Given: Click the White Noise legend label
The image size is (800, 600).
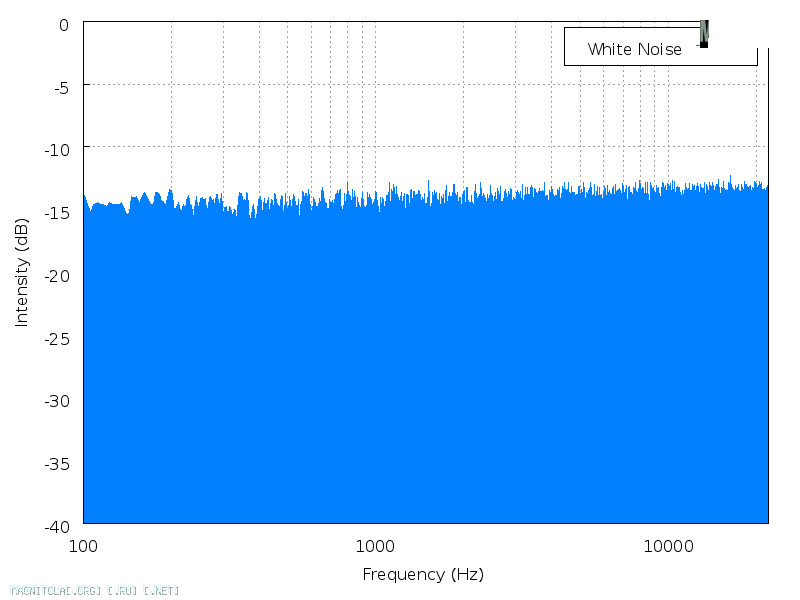Looking at the screenshot, I should pos(634,49).
